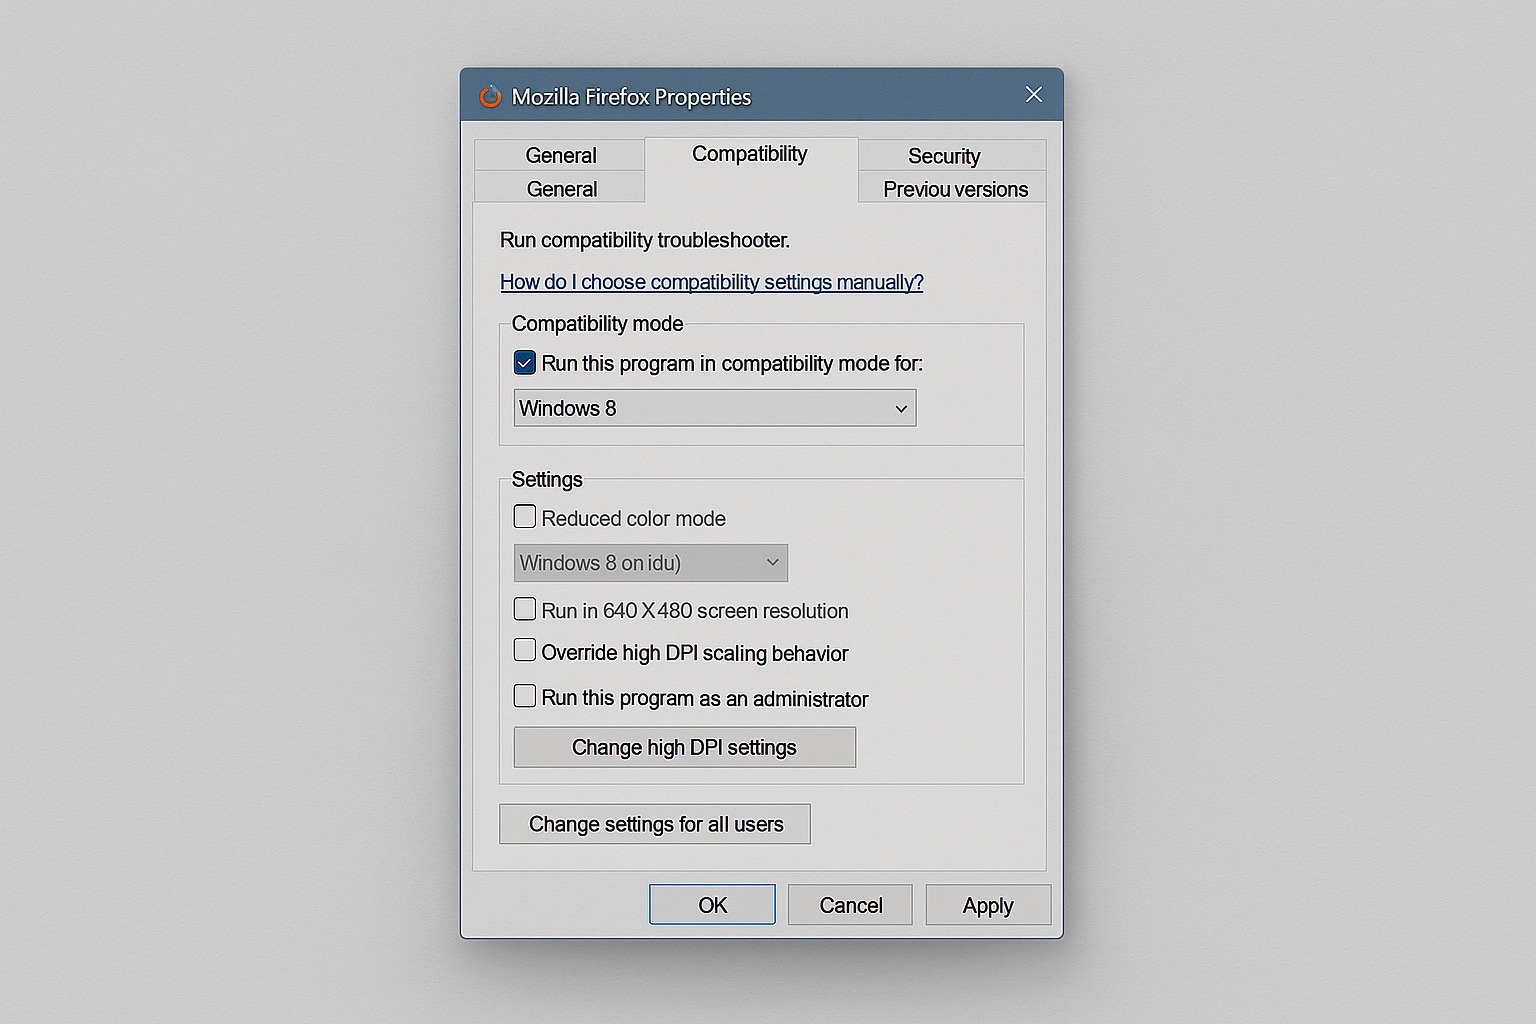Click the Apply button
1536x1024 pixels.
click(x=988, y=905)
